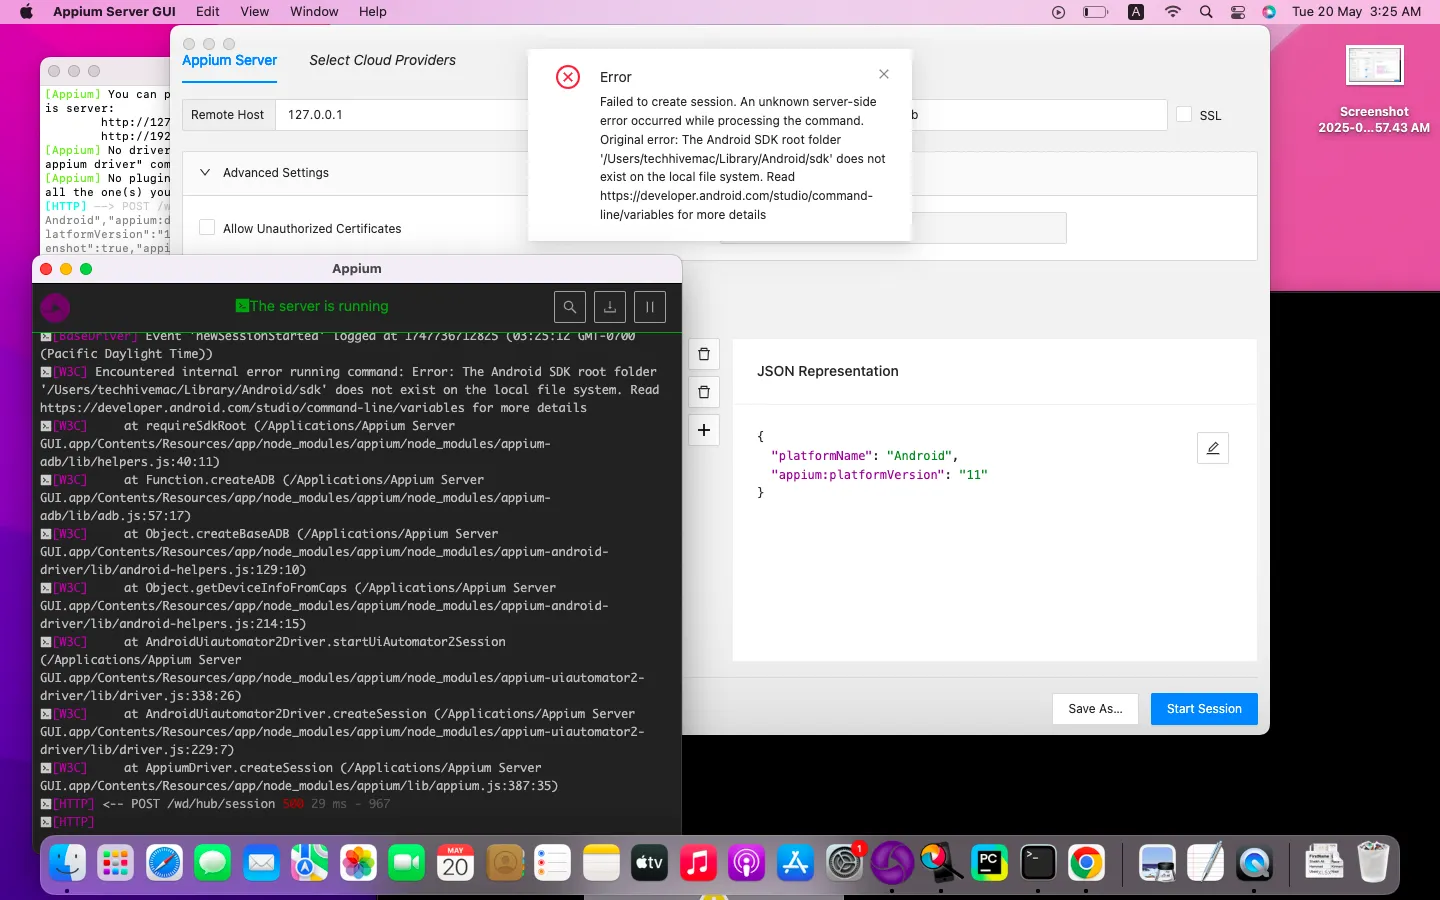The width and height of the screenshot is (1440, 900).
Task: Open the Help menu
Action: click(373, 12)
